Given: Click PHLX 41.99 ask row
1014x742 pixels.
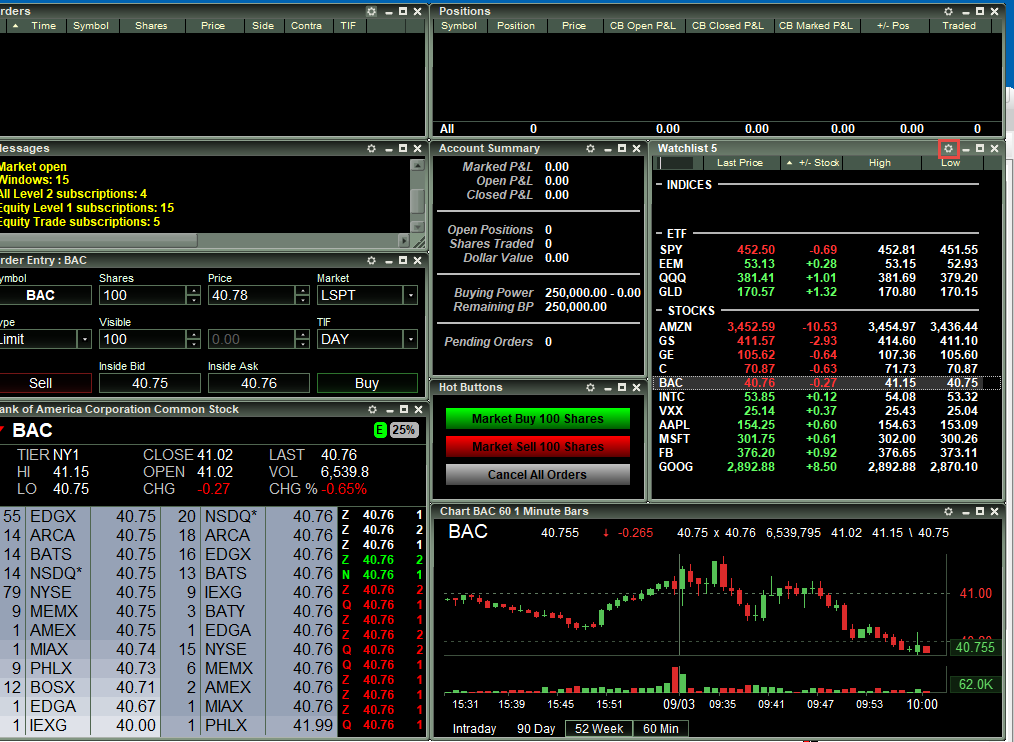Looking at the screenshot, I should (248, 725).
